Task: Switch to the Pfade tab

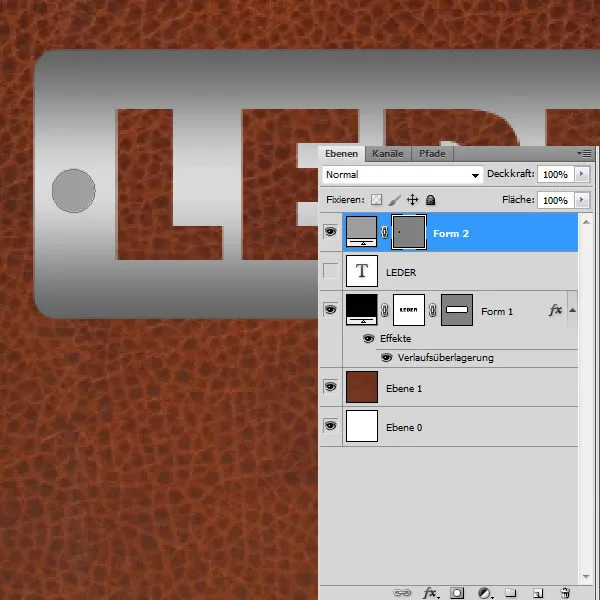Action: coord(432,154)
